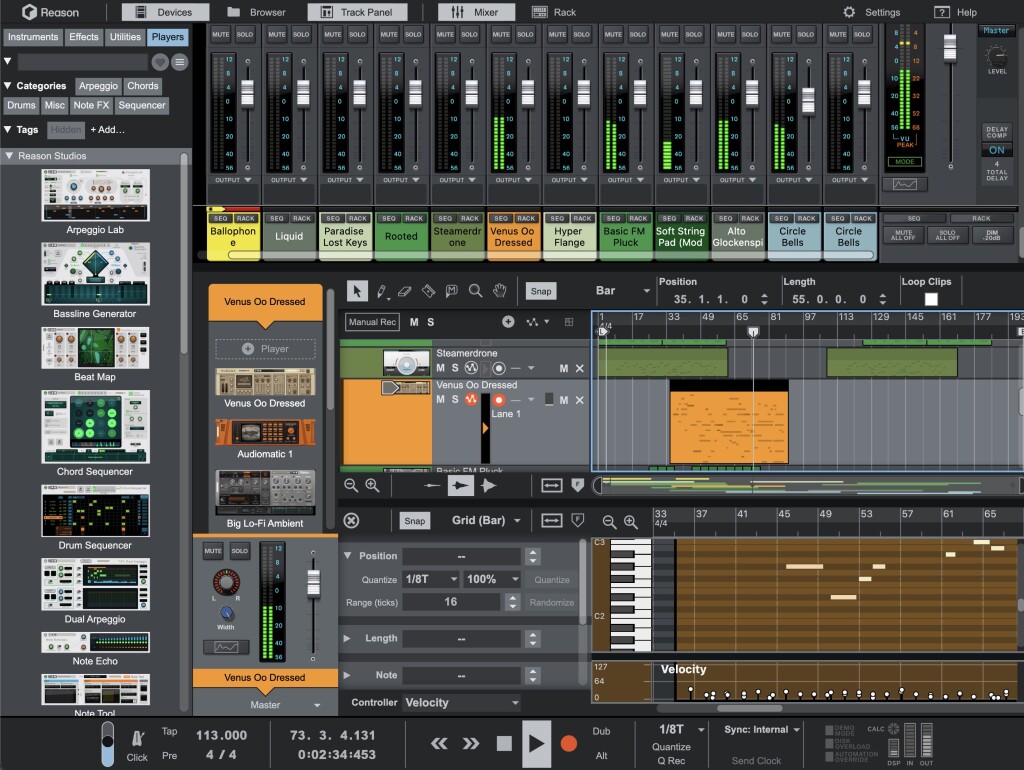Toggle delay compensation ON button
The height and width of the screenshot is (770, 1024).
pyautogui.click(x=997, y=150)
